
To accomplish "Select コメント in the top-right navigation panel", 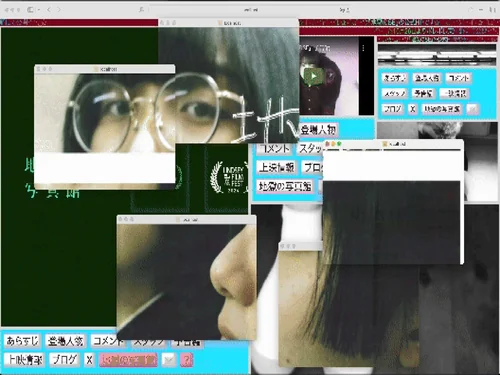I will tap(459, 78).
